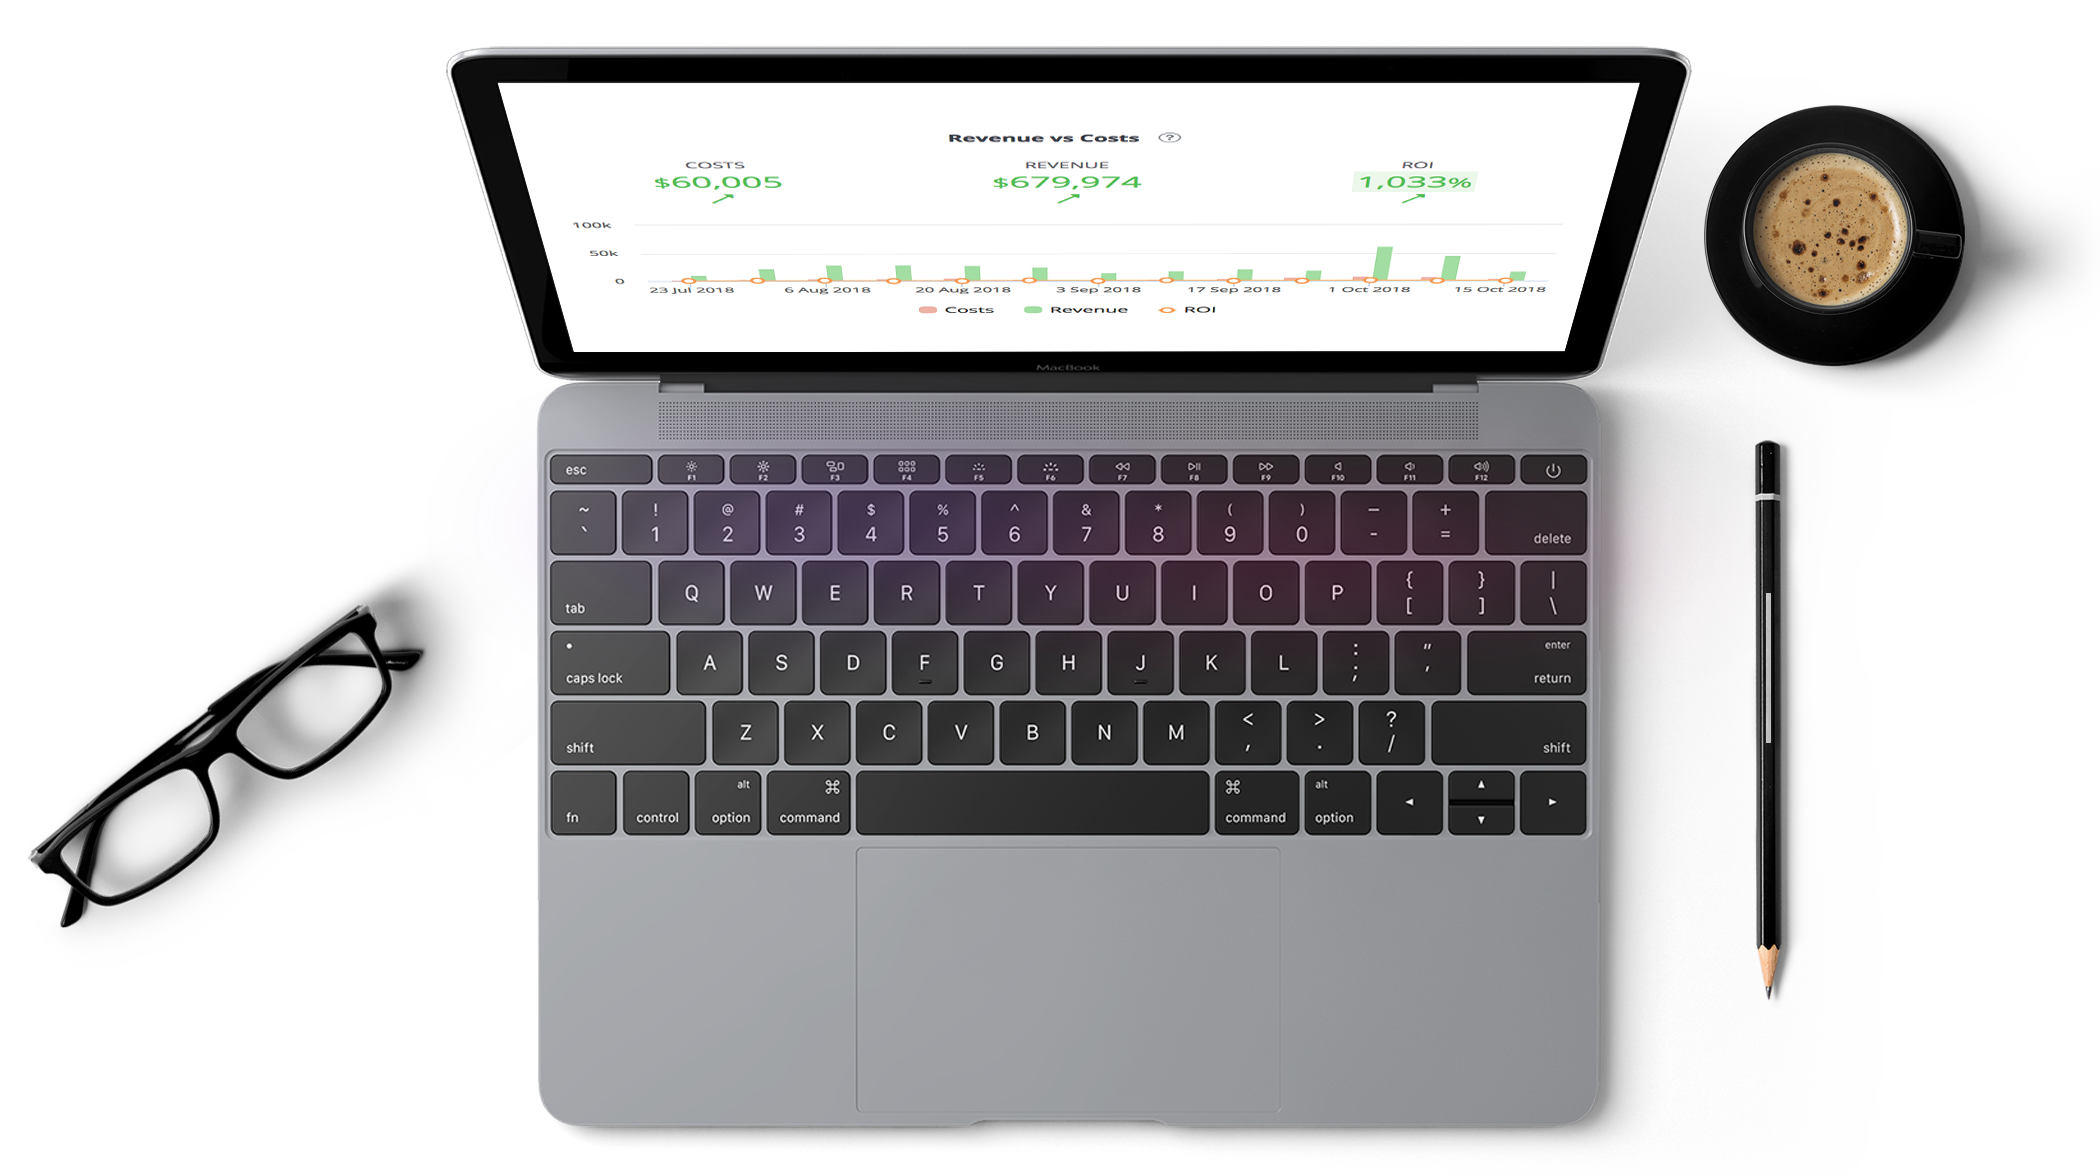The height and width of the screenshot is (1176, 2100).
Task: Click the Revenue vs Costs chart title
Action: 1062,137
